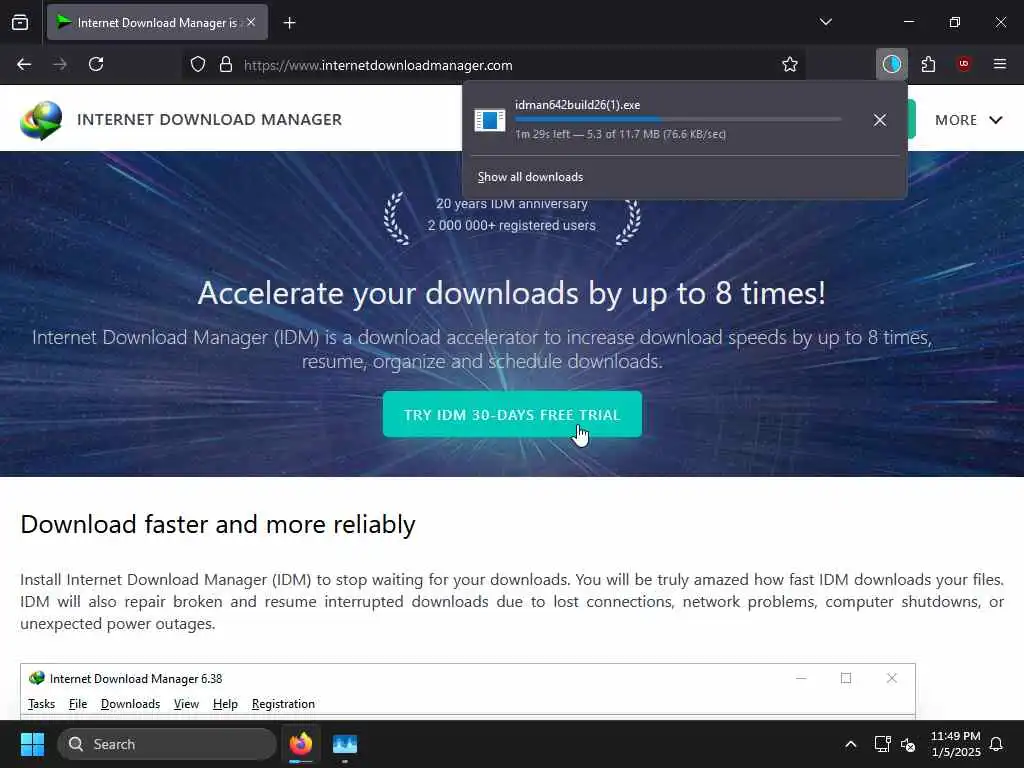
Task: Click the Firefox View icon
Action: 20,22
